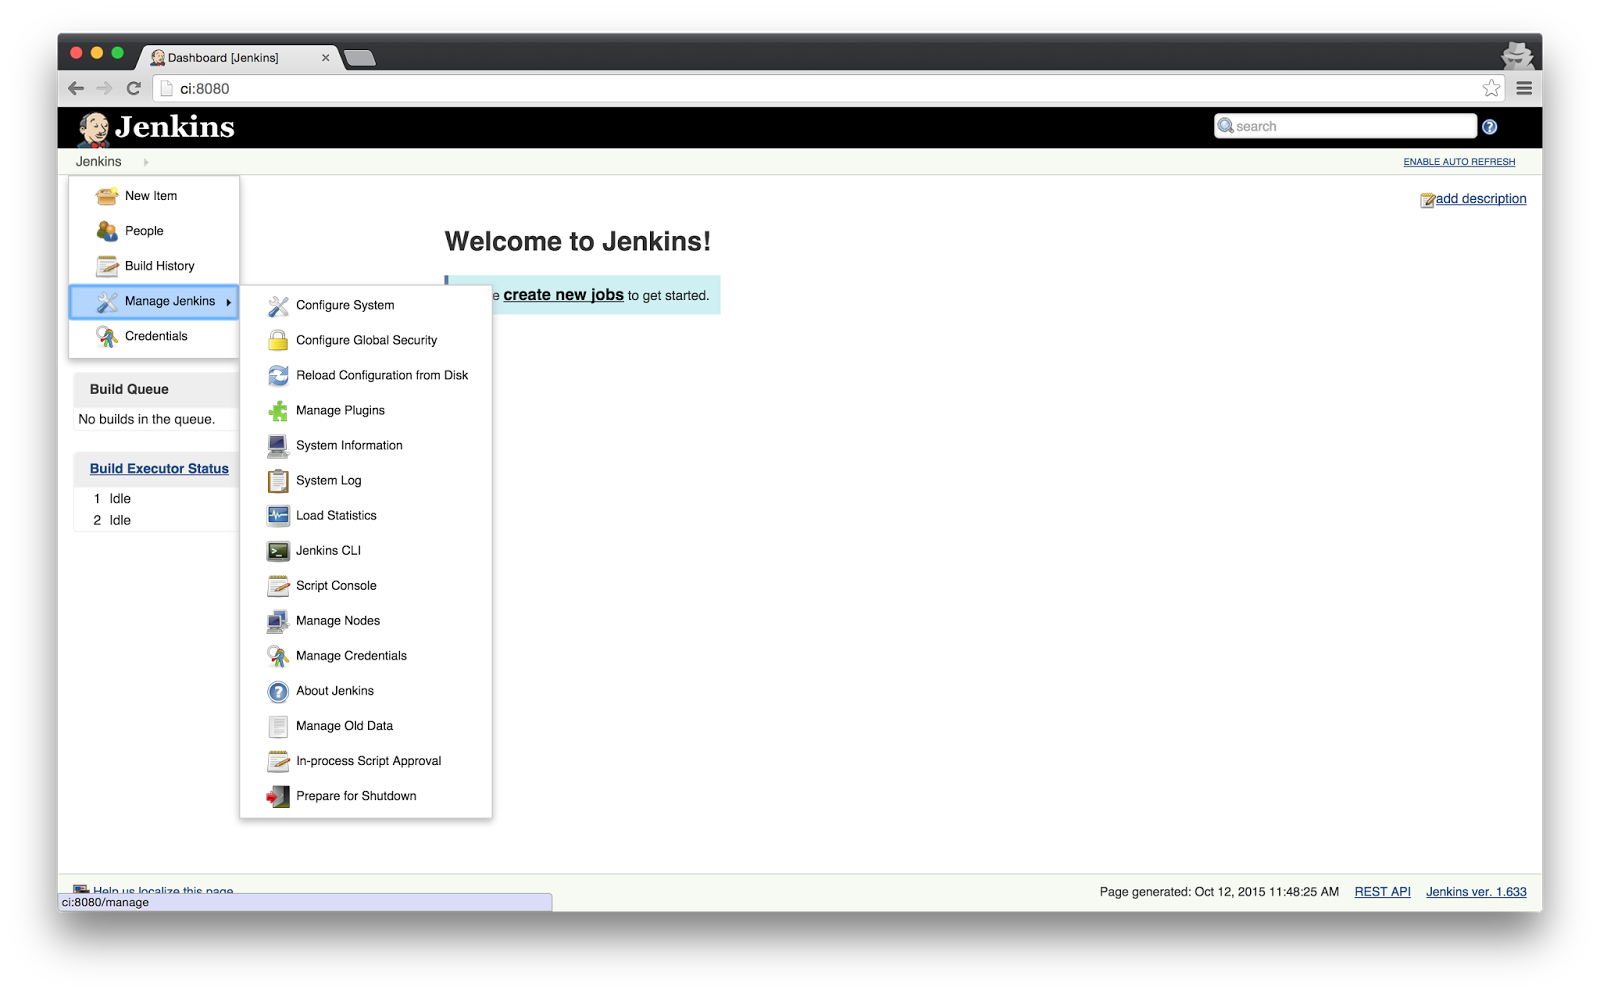Open System Log menu entry
Image resolution: width=1600 pixels, height=994 pixels.
[x=328, y=481]
